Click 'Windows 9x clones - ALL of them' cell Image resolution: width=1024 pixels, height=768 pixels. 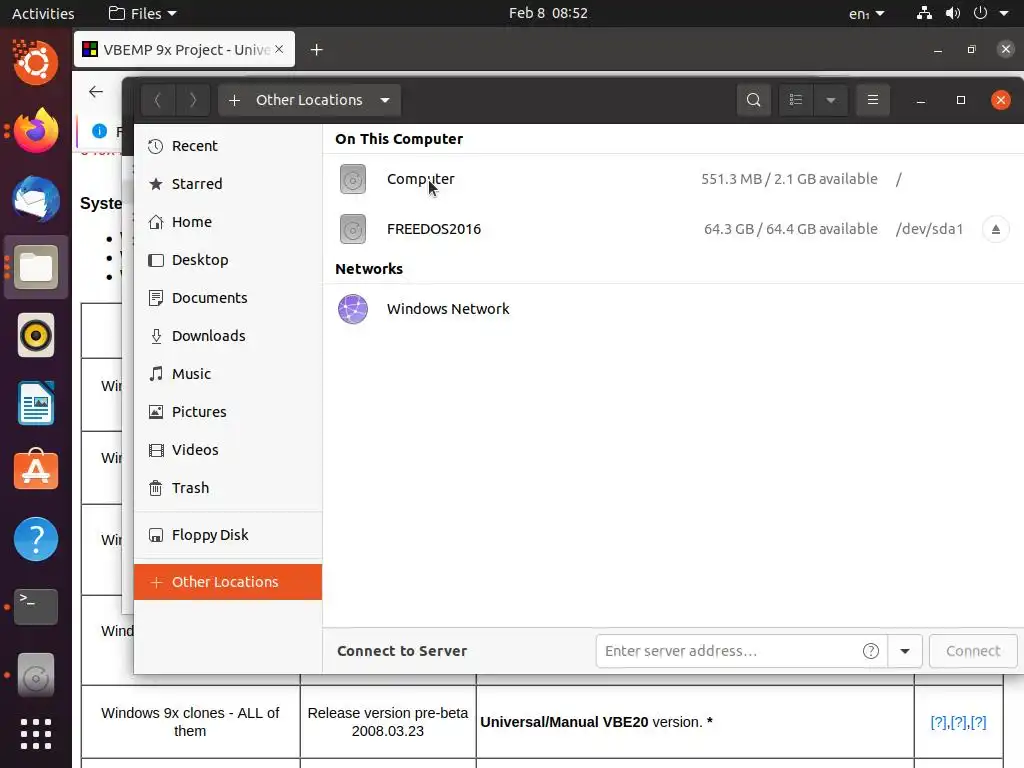coord(190,722)
